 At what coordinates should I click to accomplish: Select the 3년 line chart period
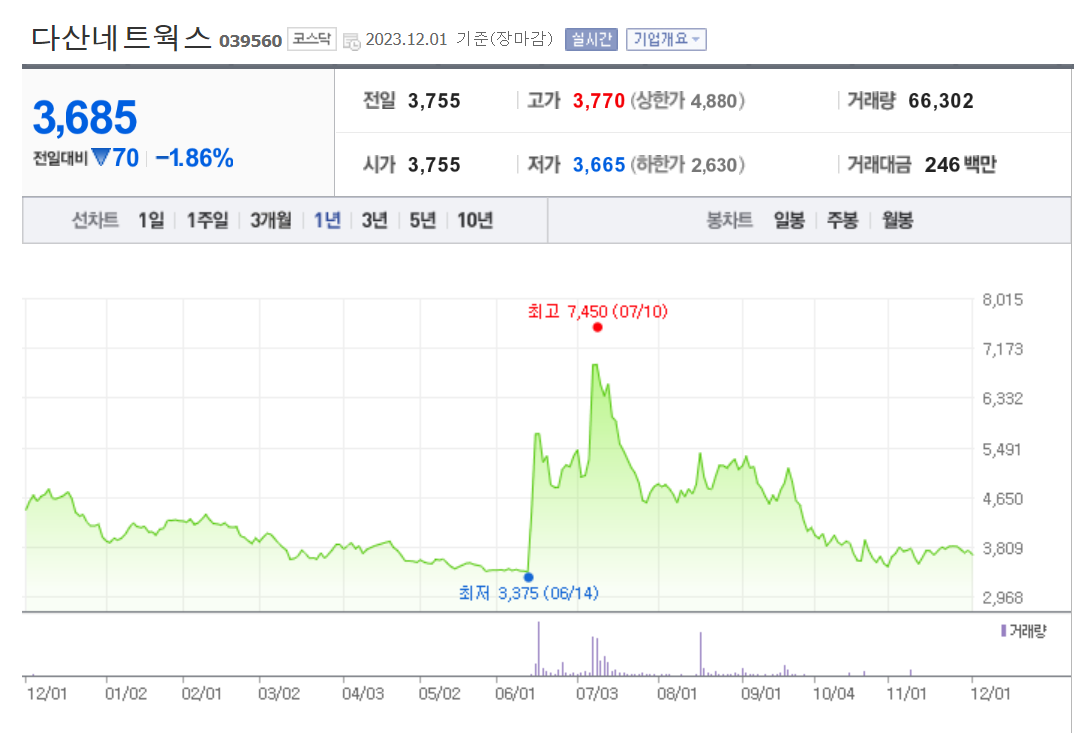pyautogui.click(x=375, y=221)
